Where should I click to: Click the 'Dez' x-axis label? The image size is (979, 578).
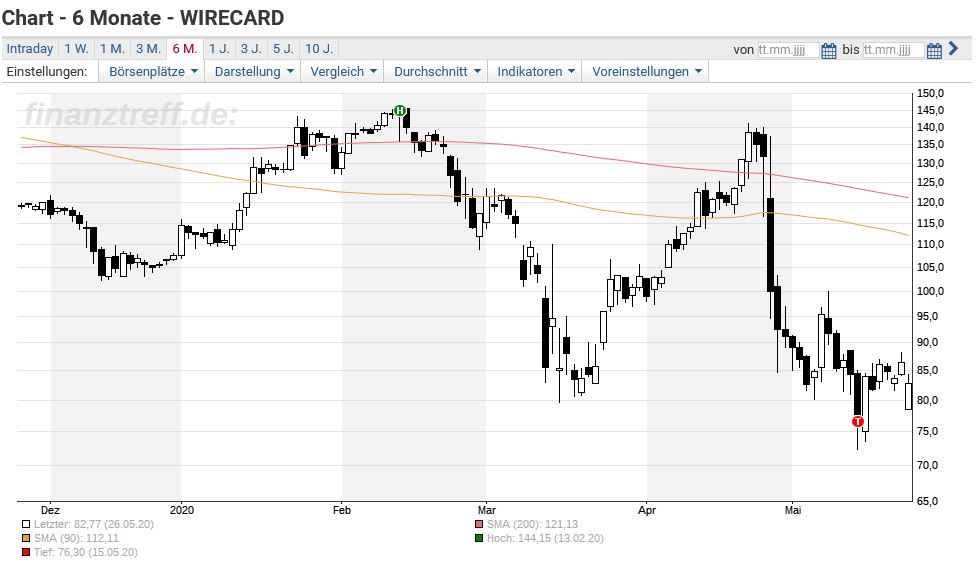pyautogui.click(x=50, y=510)
